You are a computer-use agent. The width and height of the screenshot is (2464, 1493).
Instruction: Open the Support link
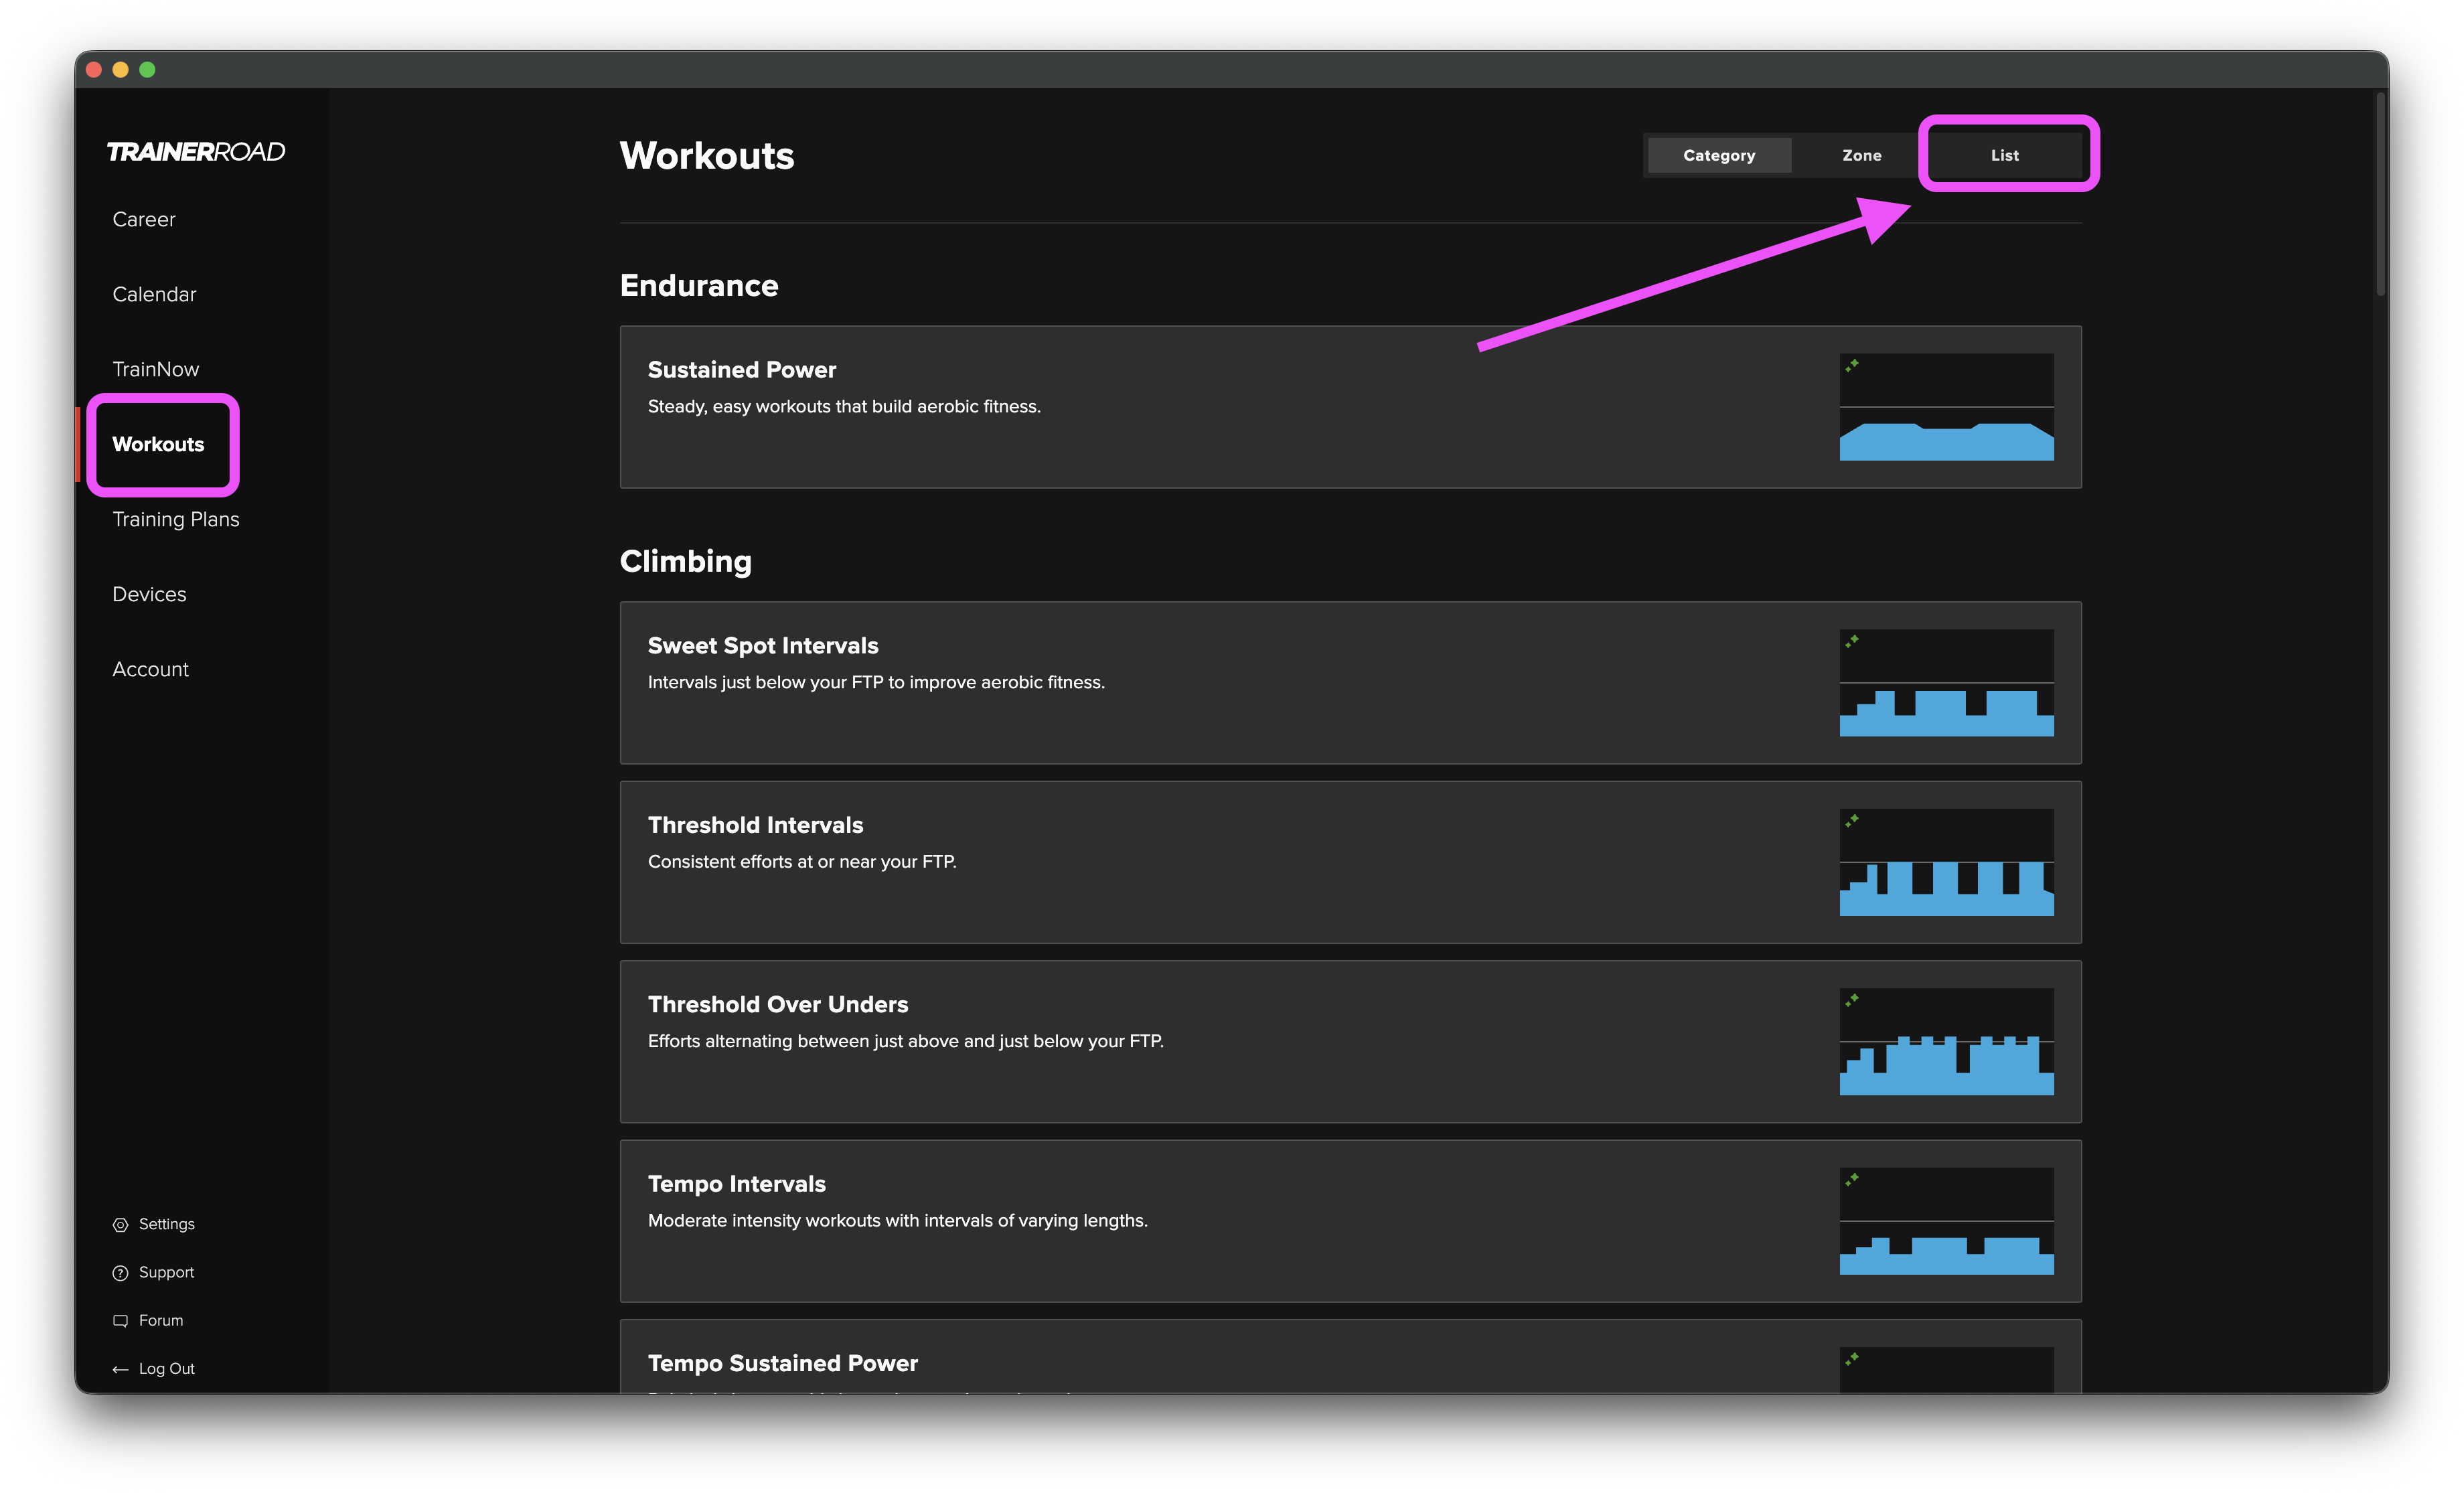(167, 1272)
